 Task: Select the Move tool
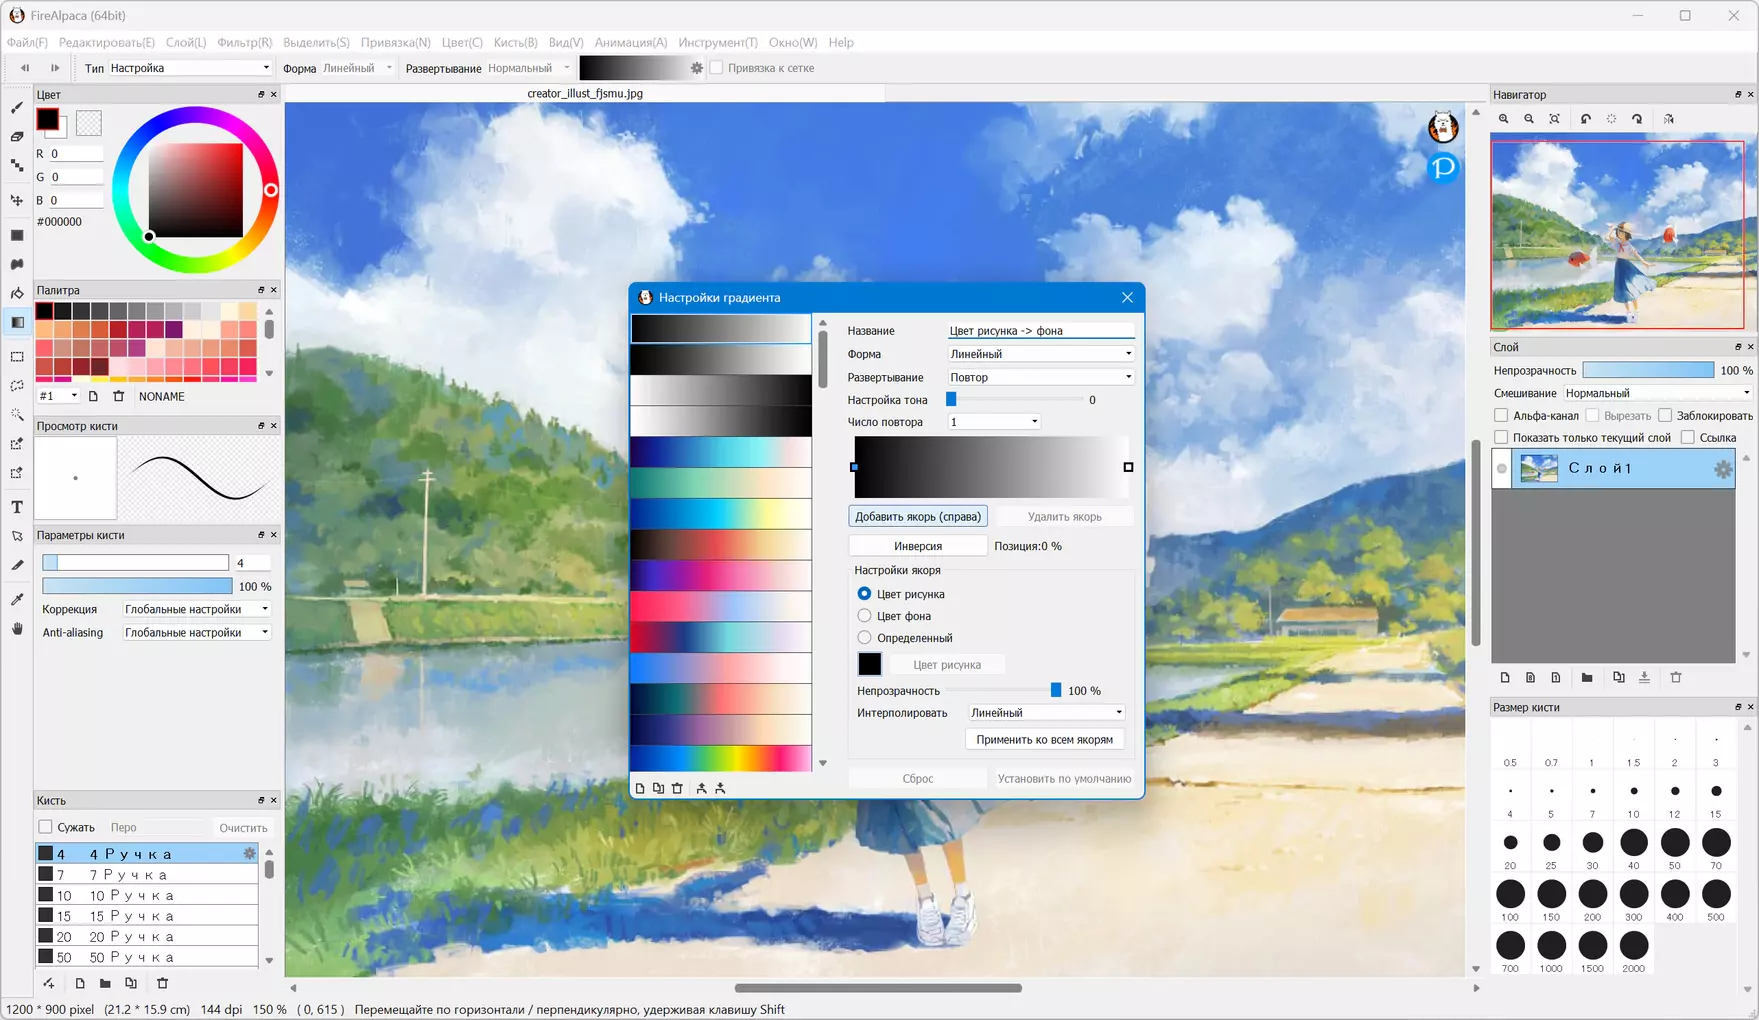[17, 200]
